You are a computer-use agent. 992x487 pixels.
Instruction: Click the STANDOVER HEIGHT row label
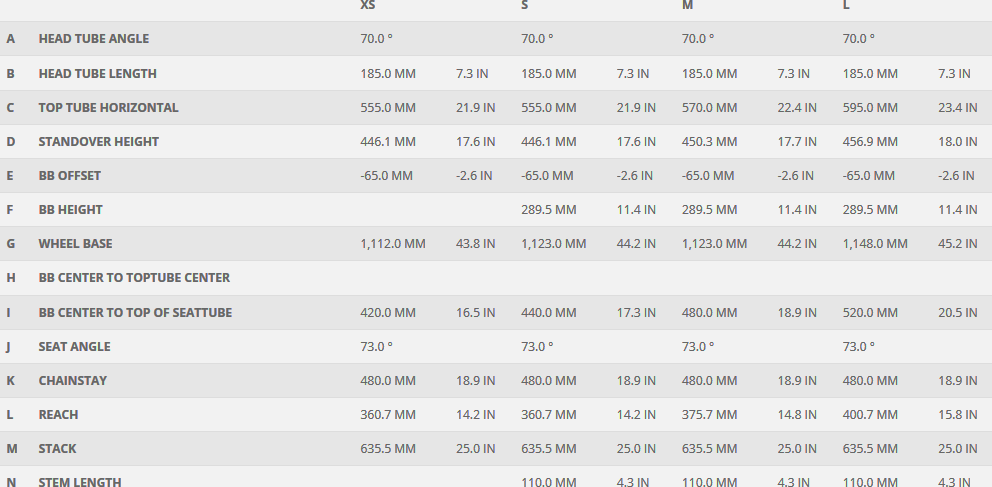coord(98,142)
